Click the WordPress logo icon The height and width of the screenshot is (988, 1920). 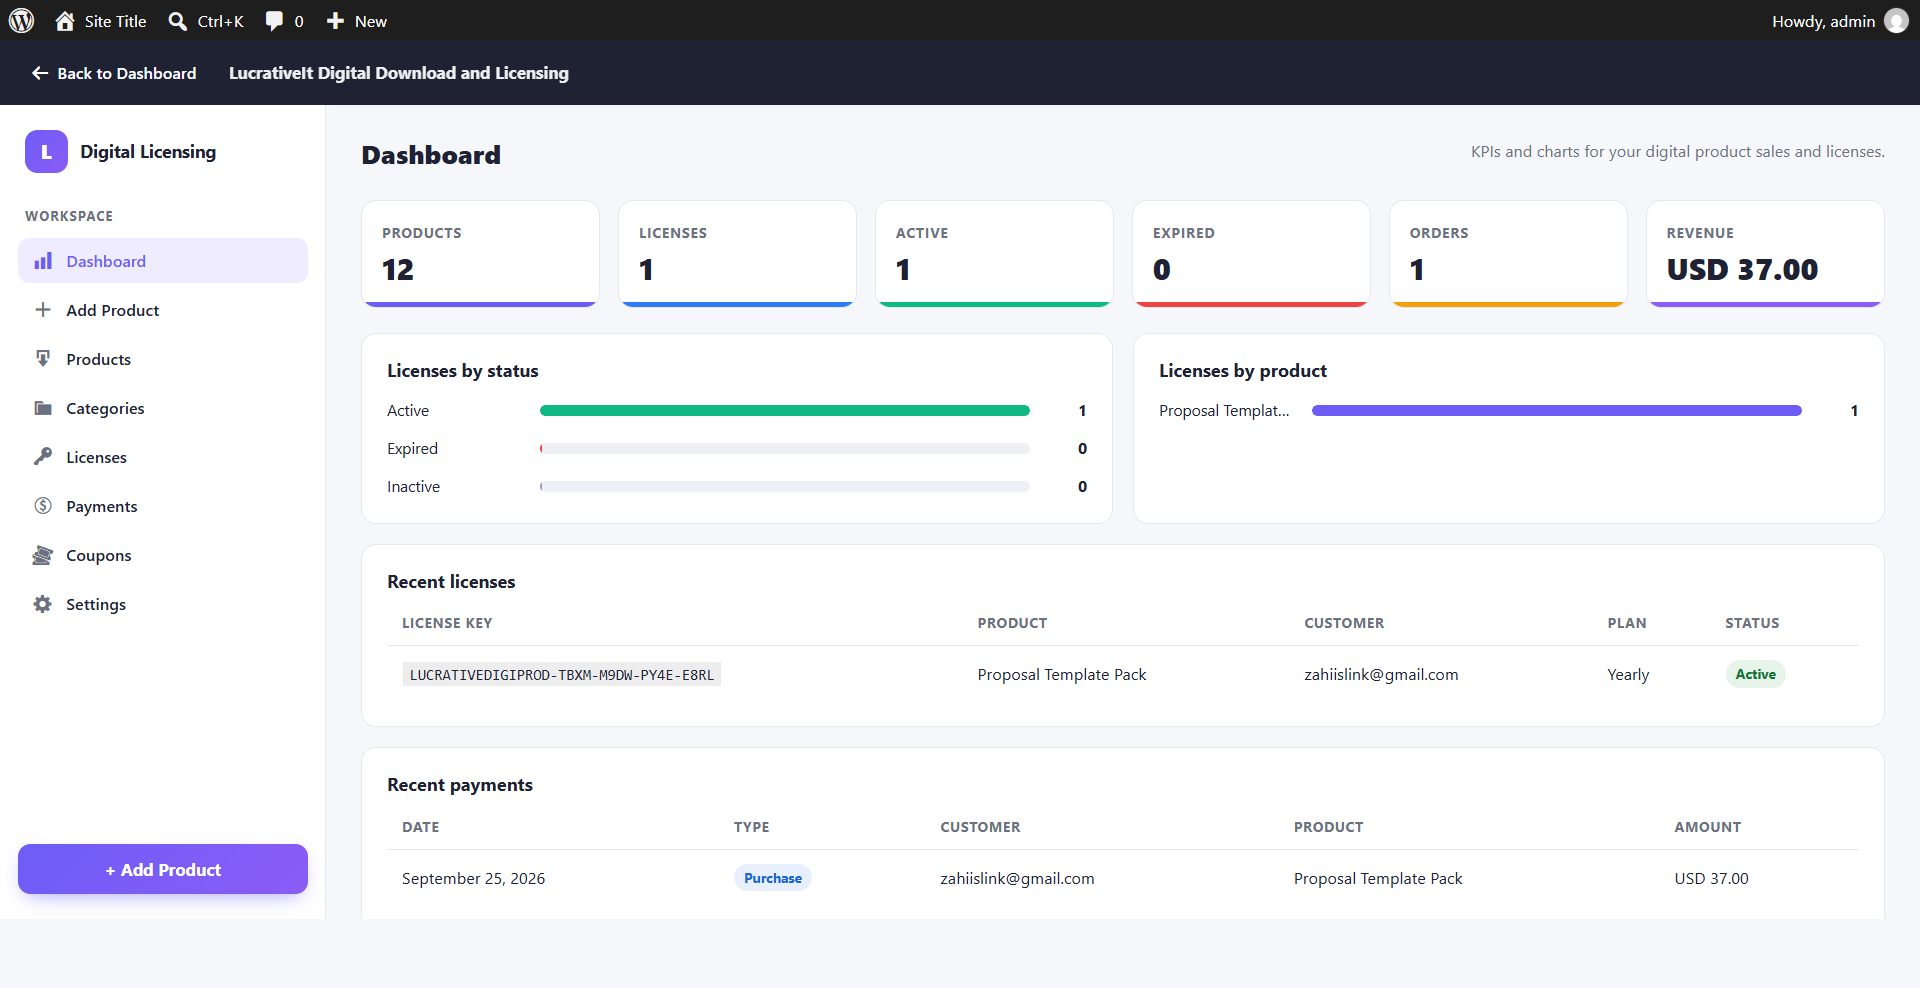(x=21, y=21)
